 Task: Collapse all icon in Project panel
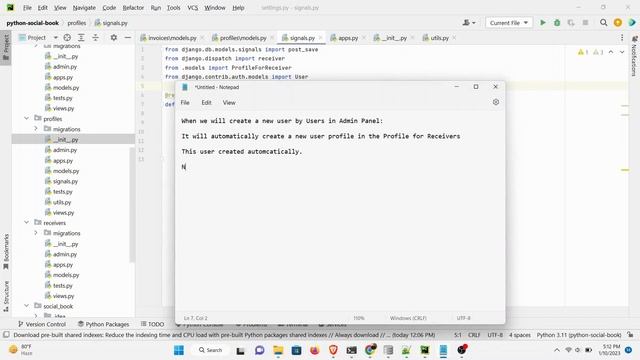pyautogui.click(x=96, y=38)
